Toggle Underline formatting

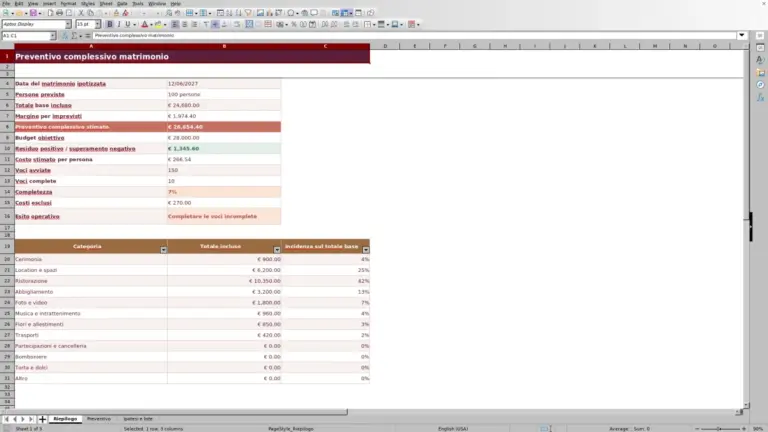pyautogui.click(x=128, y=24)
